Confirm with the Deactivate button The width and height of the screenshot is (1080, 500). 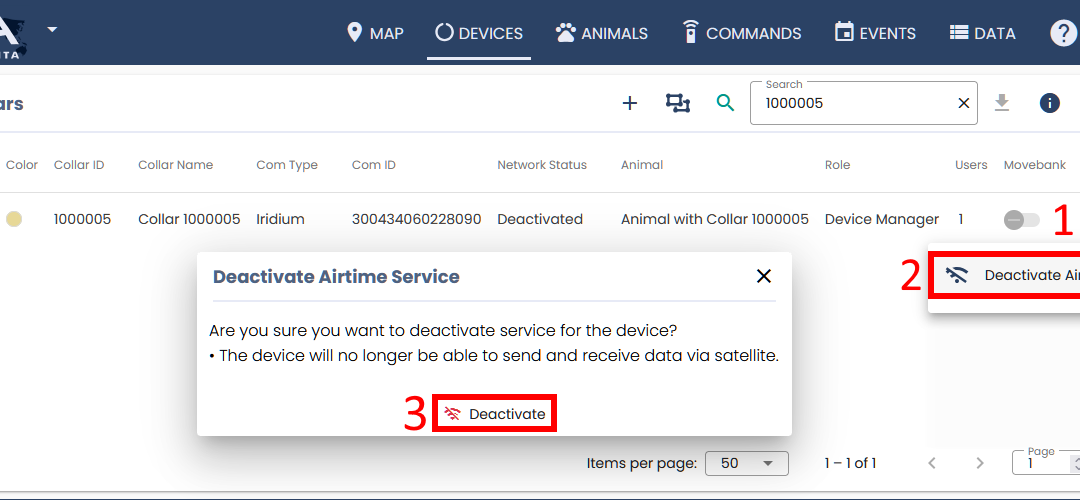(x=495, y=414)
